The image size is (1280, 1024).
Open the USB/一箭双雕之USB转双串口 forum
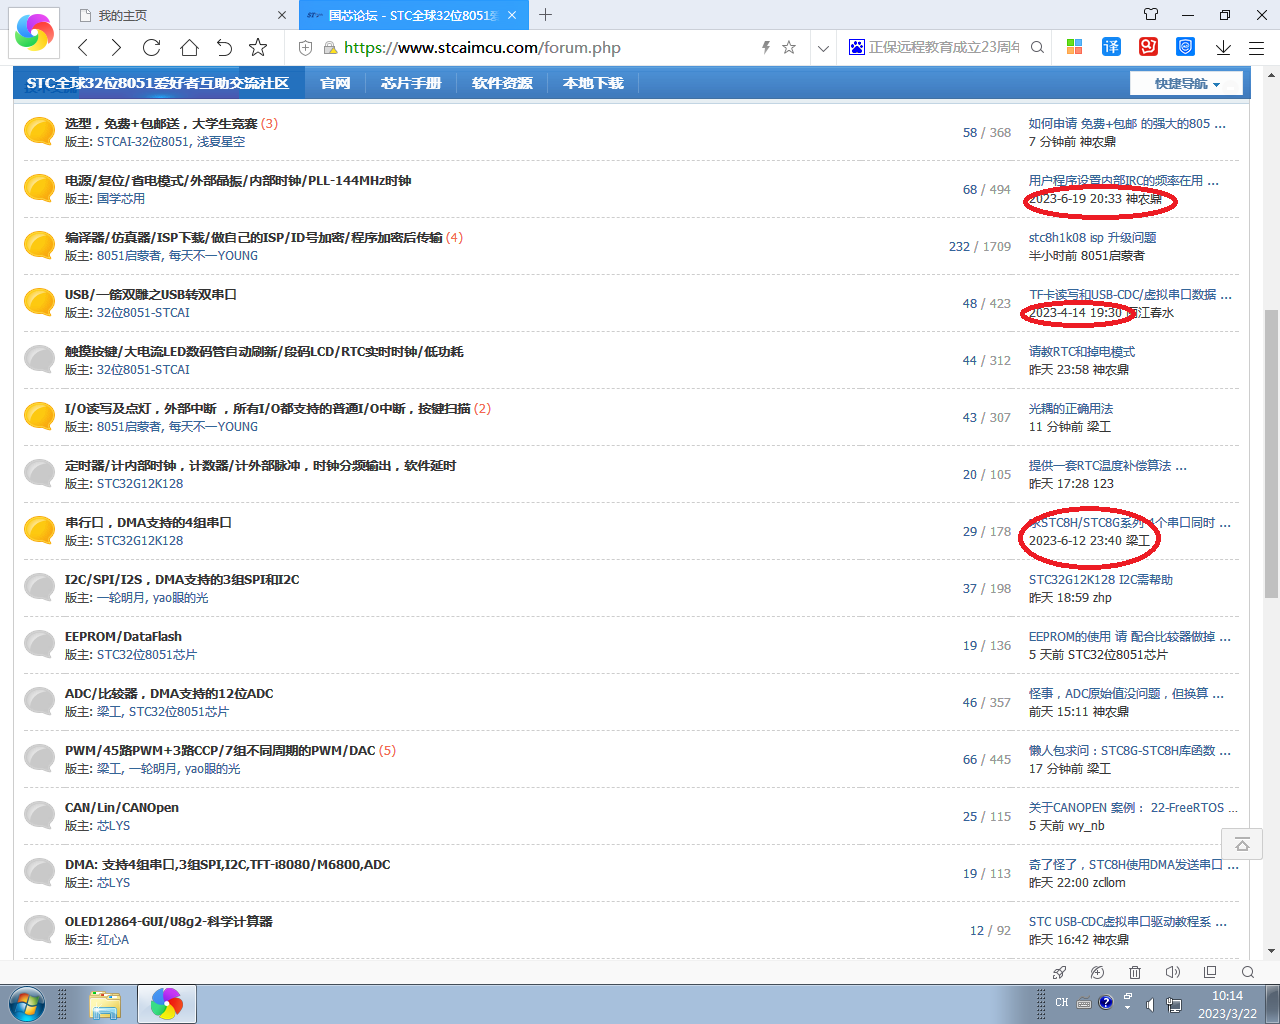151,294
